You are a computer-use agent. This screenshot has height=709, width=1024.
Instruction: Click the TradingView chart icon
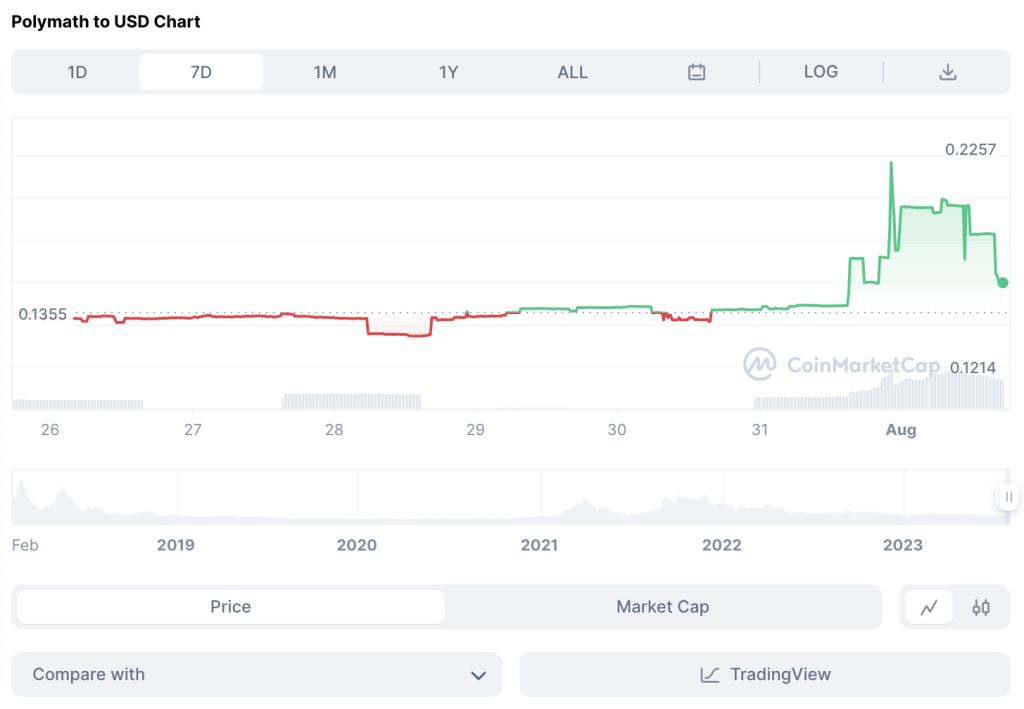710,675
